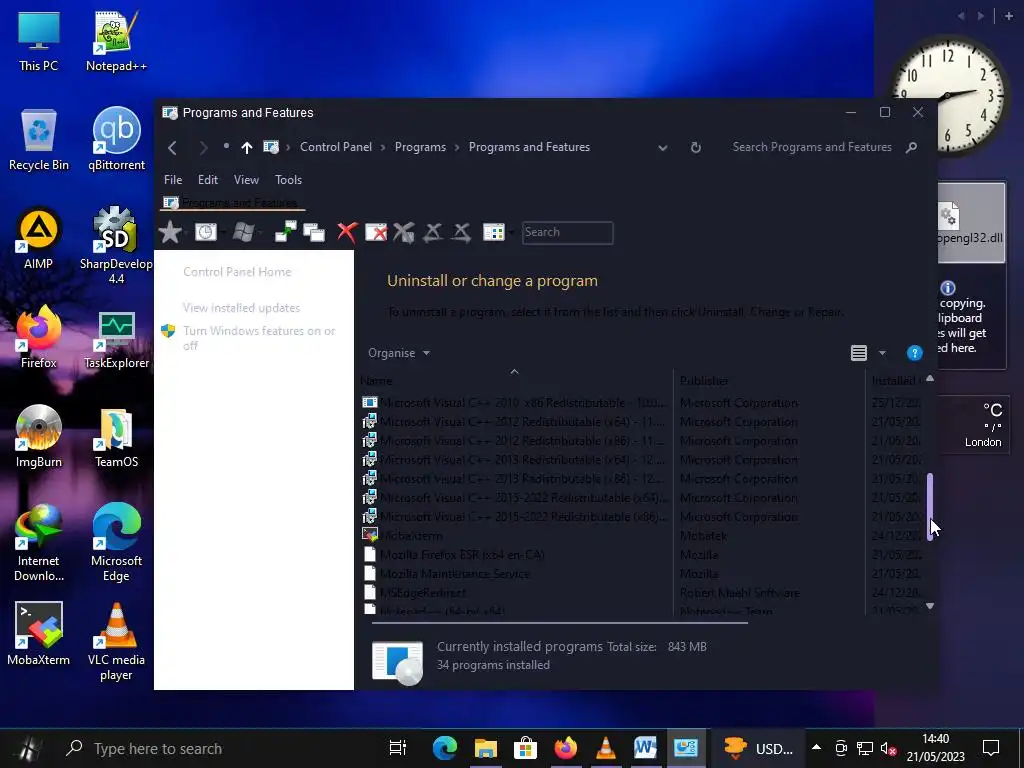Click the gray X with right arrow icon
The image size is (1024, 768).
461,232
